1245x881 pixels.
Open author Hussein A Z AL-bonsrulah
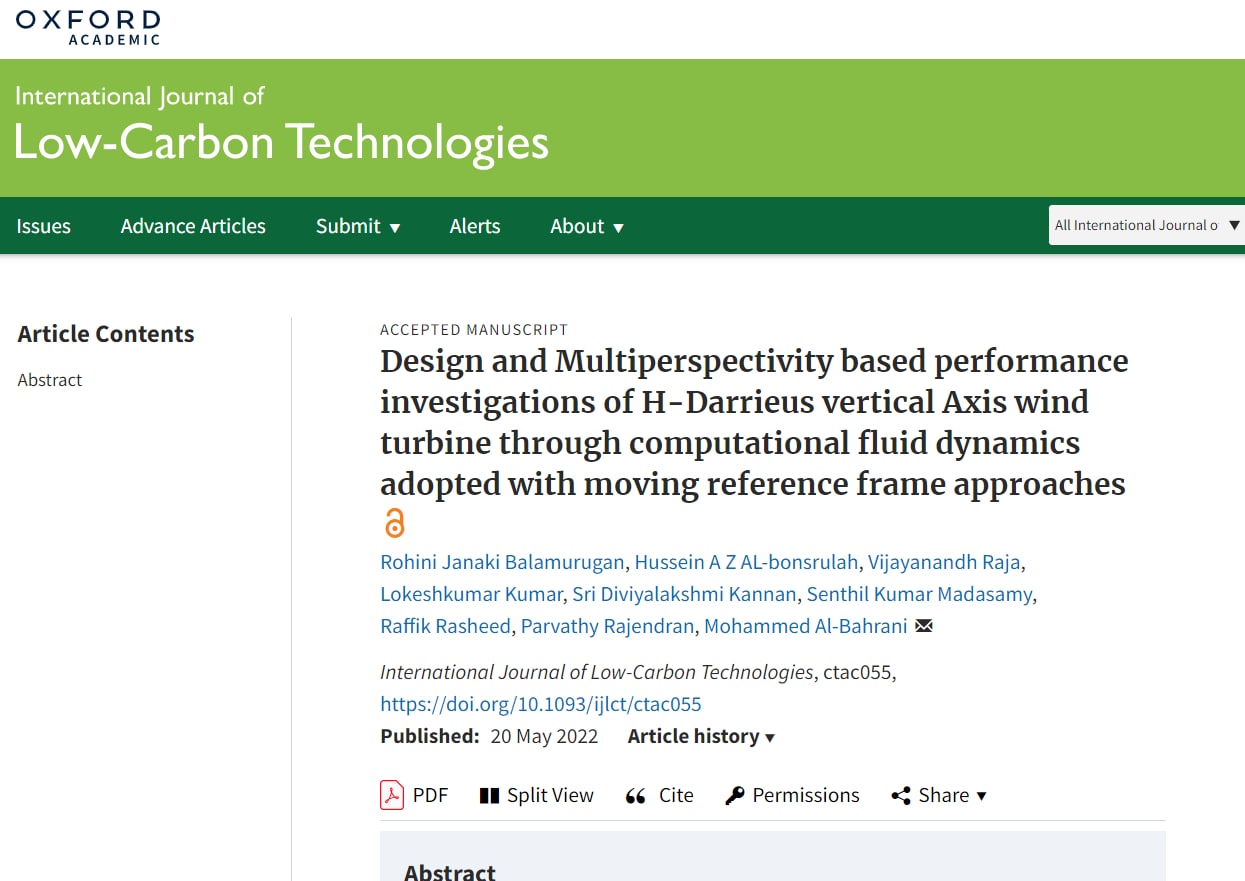747,562
